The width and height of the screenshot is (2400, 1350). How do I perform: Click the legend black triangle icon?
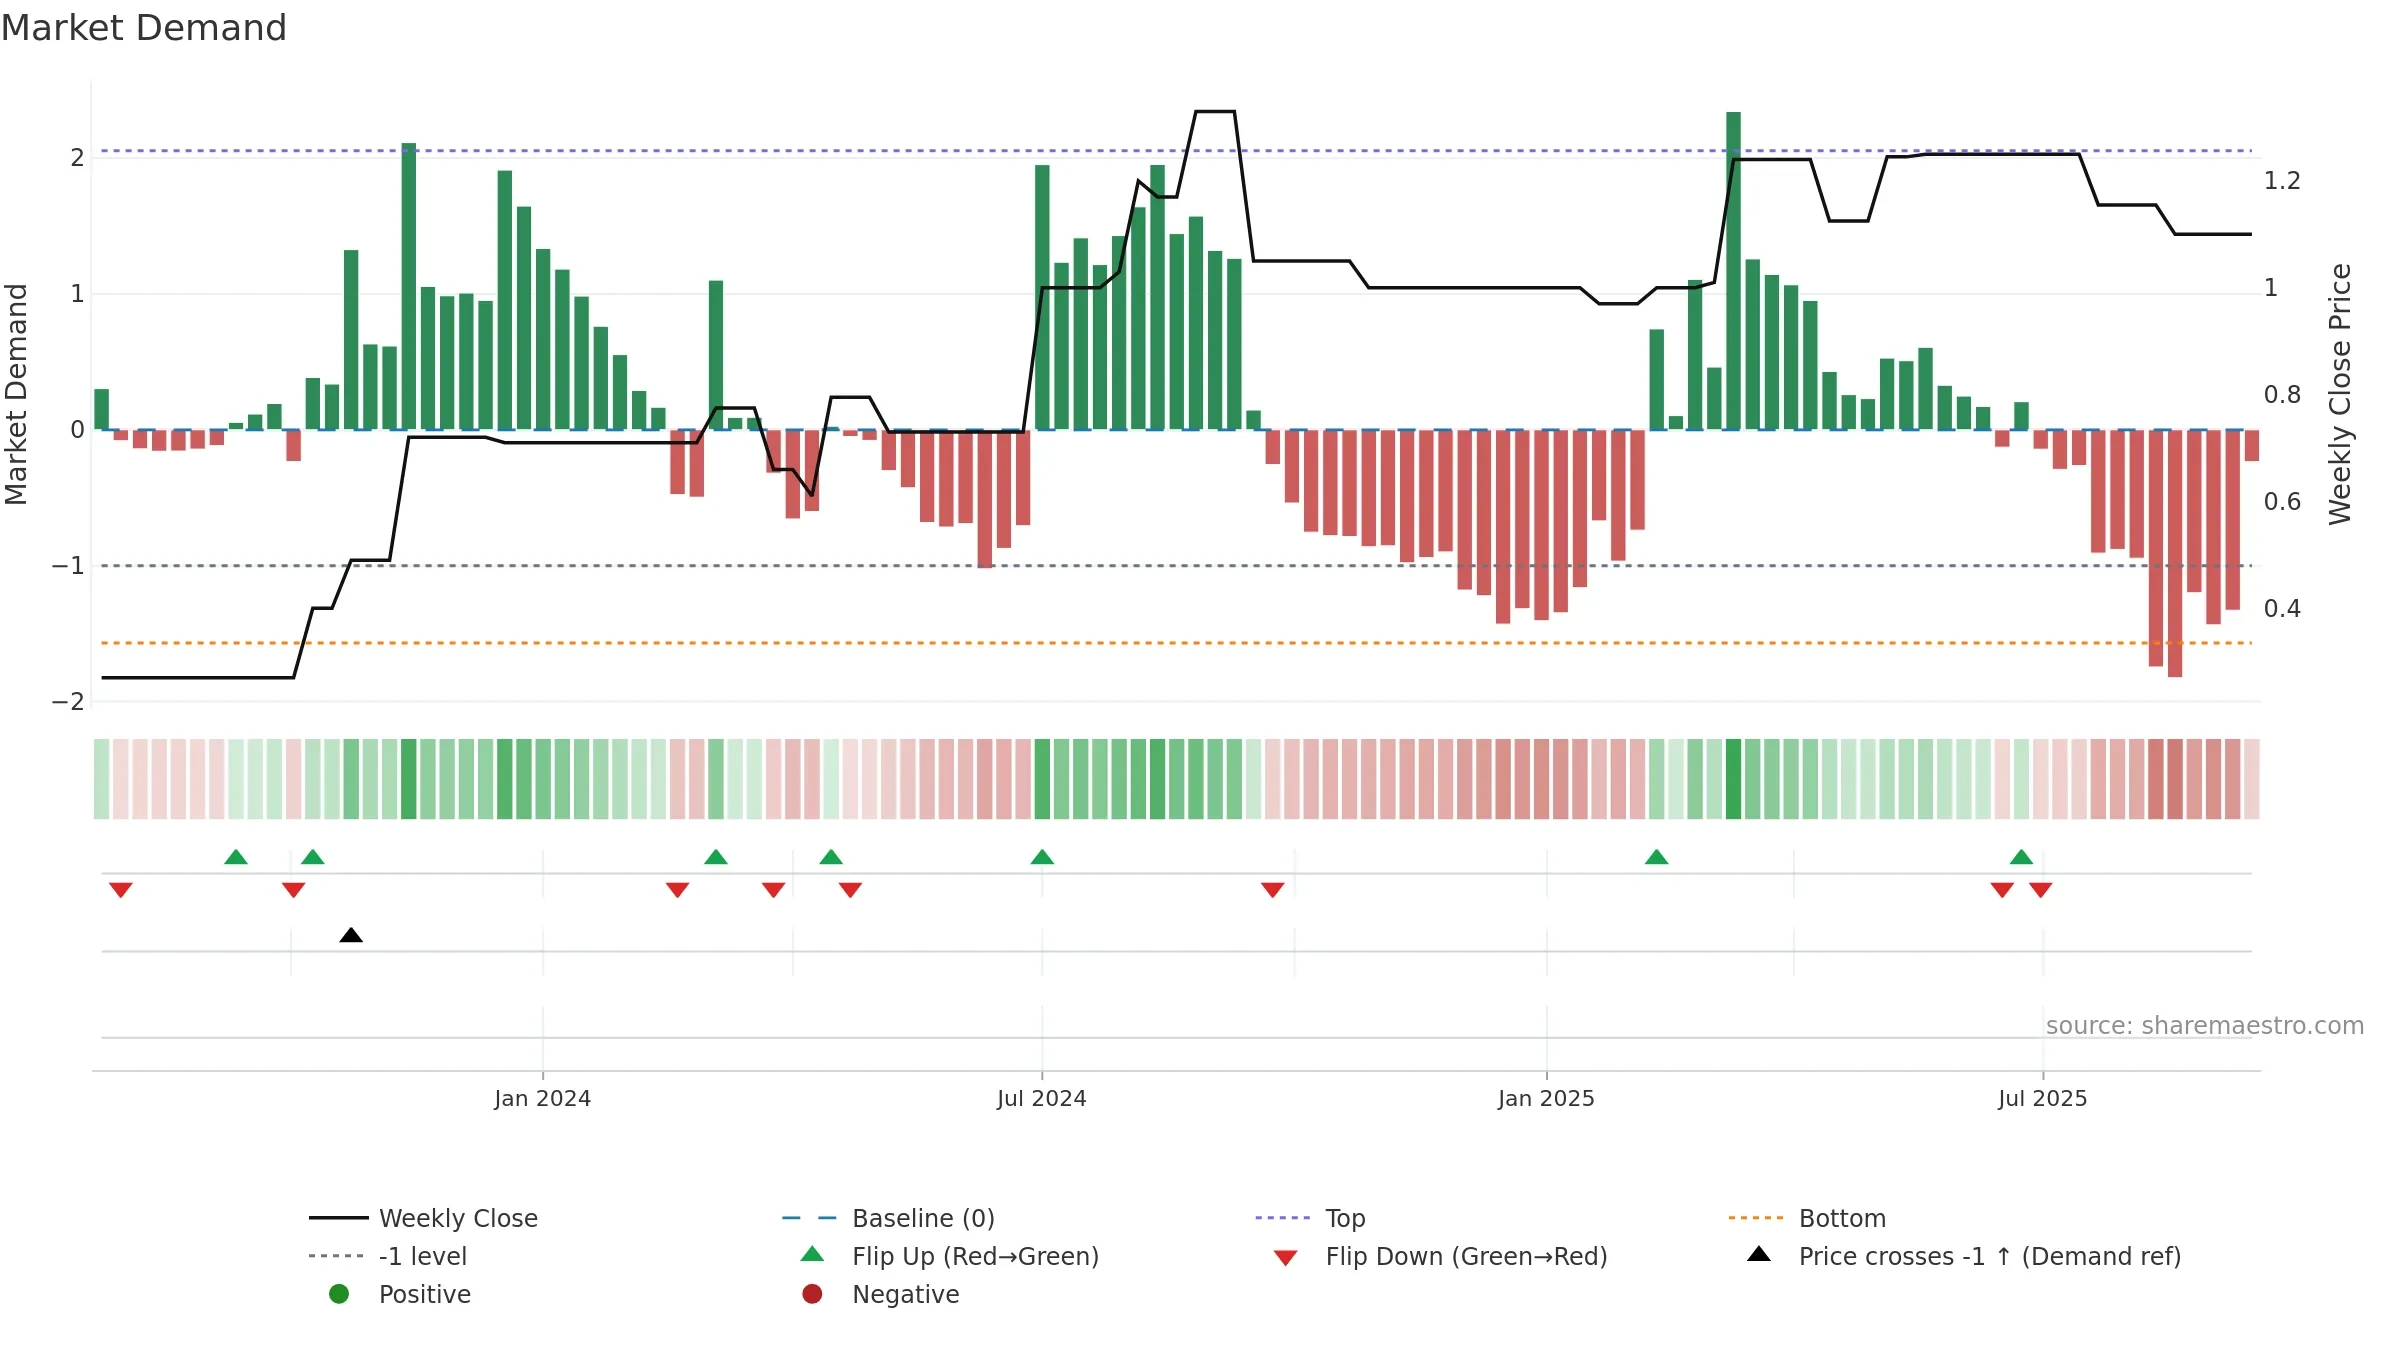point(1759,1254)
